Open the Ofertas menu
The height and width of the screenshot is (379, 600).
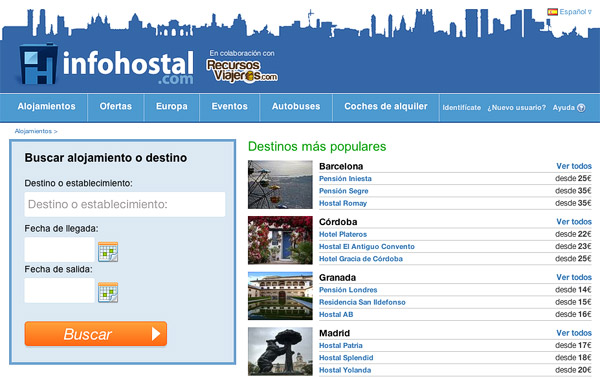(x=116, y=106)
